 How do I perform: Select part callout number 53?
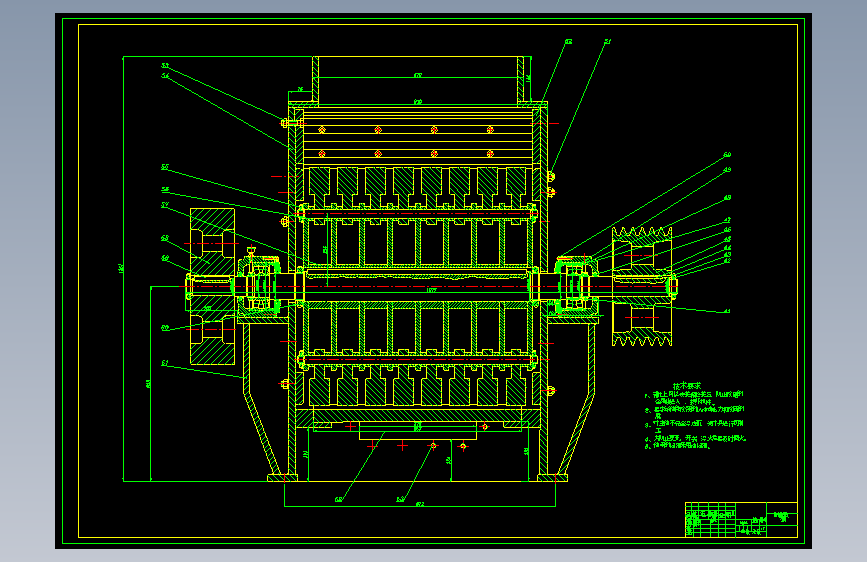tap(165, 66)
